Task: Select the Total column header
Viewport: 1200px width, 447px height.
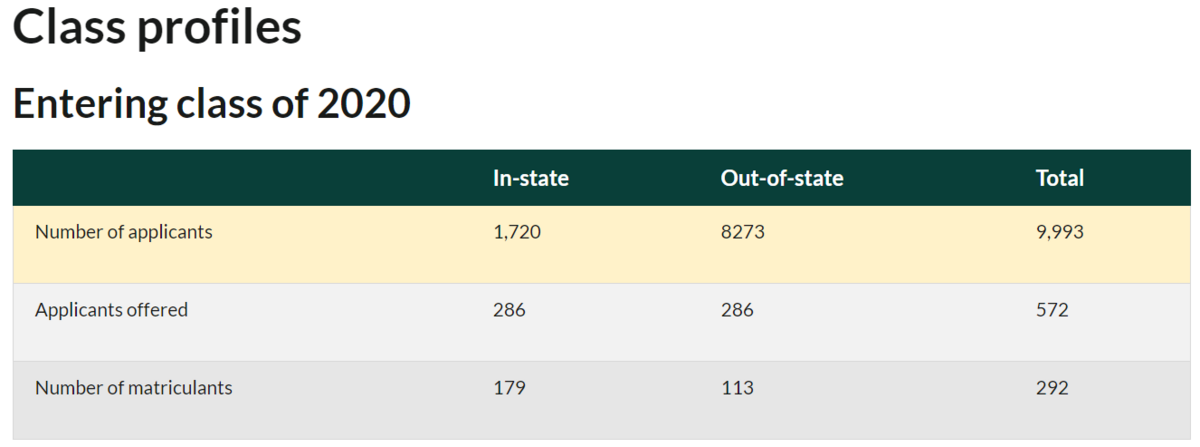Action: pyautogui.click(x=1059, y=178)
